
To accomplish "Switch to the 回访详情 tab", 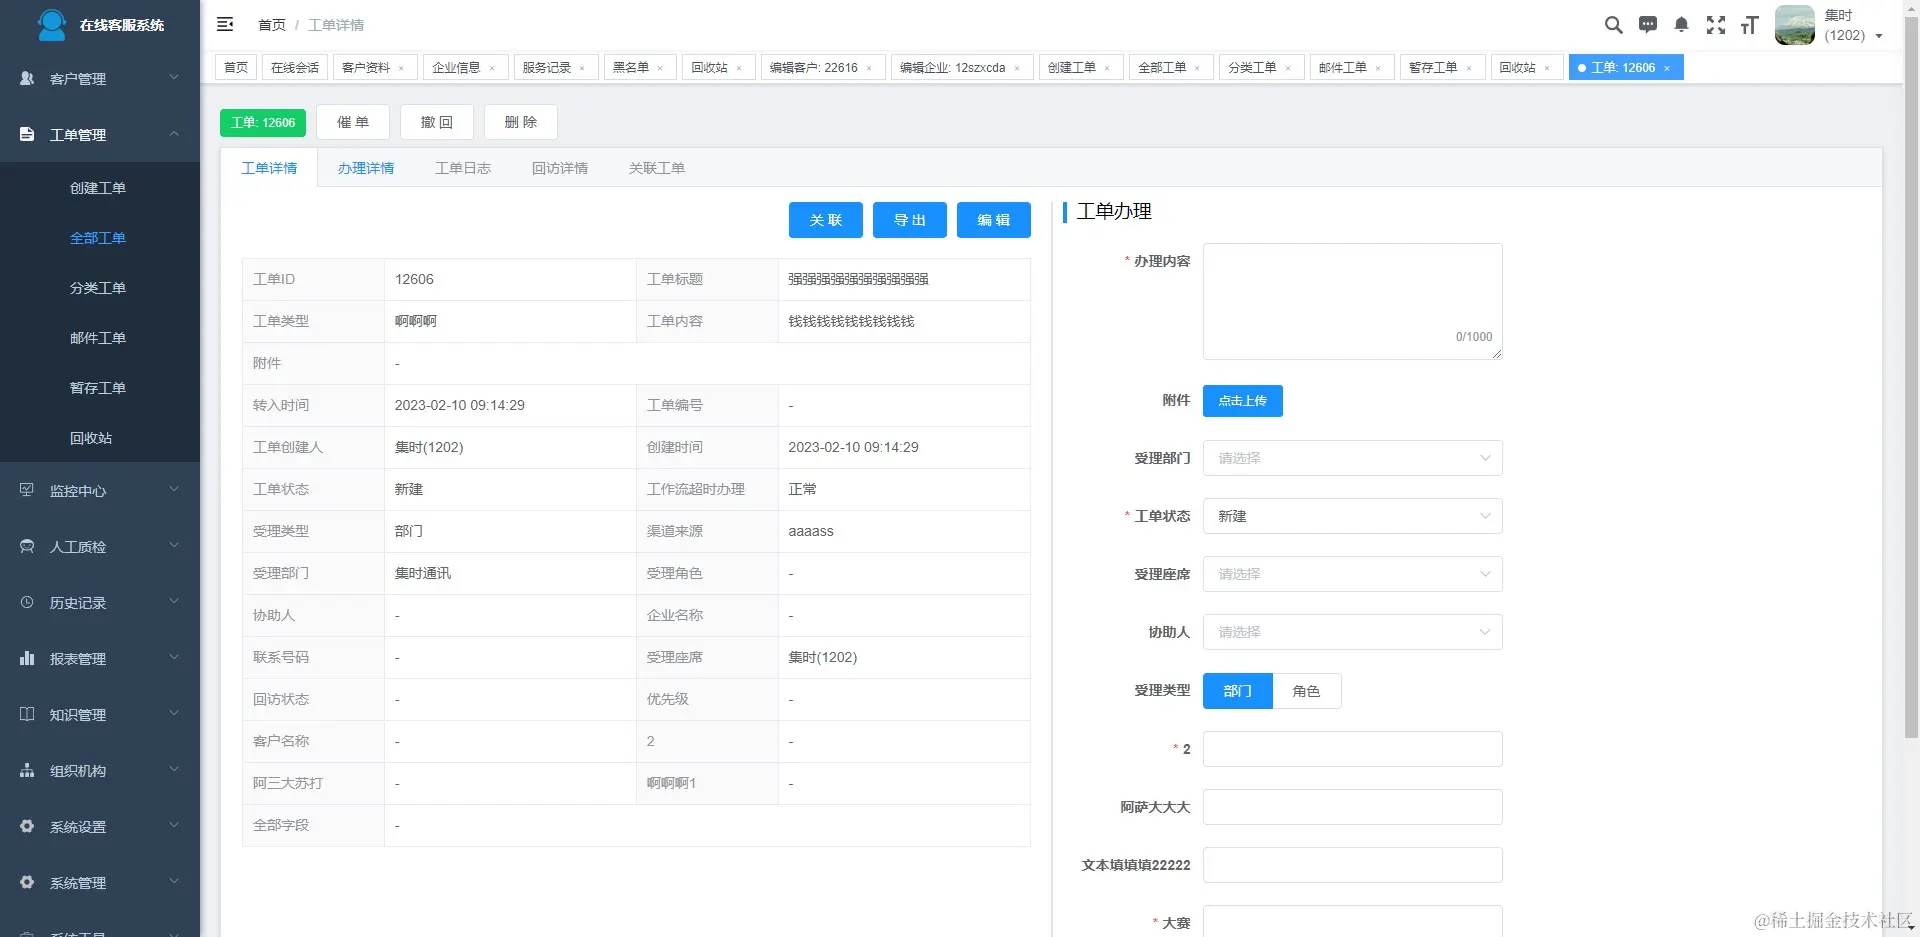I will [x=560, y=168].
